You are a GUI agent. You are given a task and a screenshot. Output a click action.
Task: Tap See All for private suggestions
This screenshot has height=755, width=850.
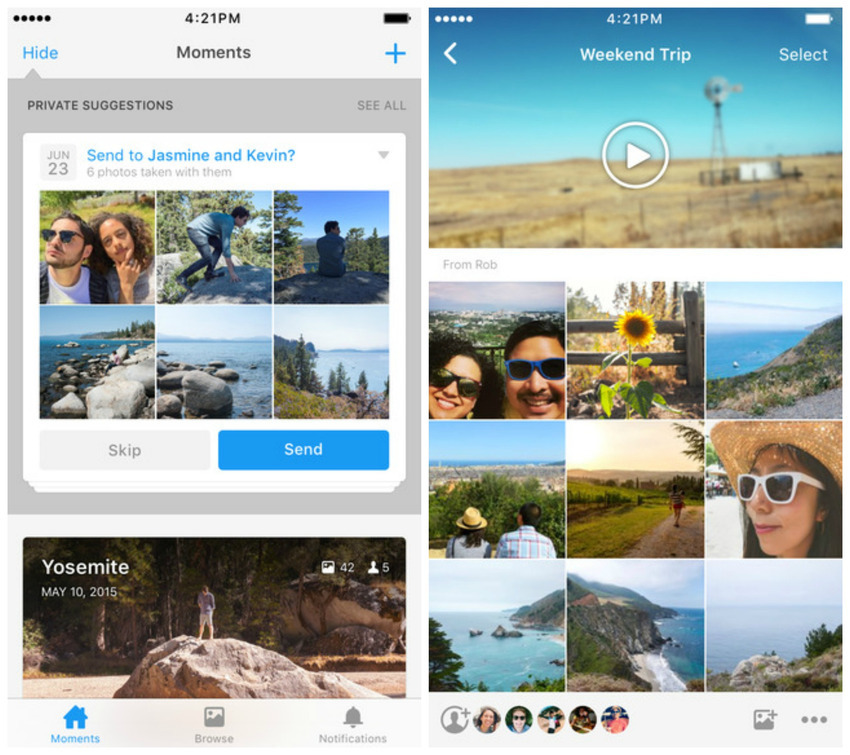(x=381, y=105)
